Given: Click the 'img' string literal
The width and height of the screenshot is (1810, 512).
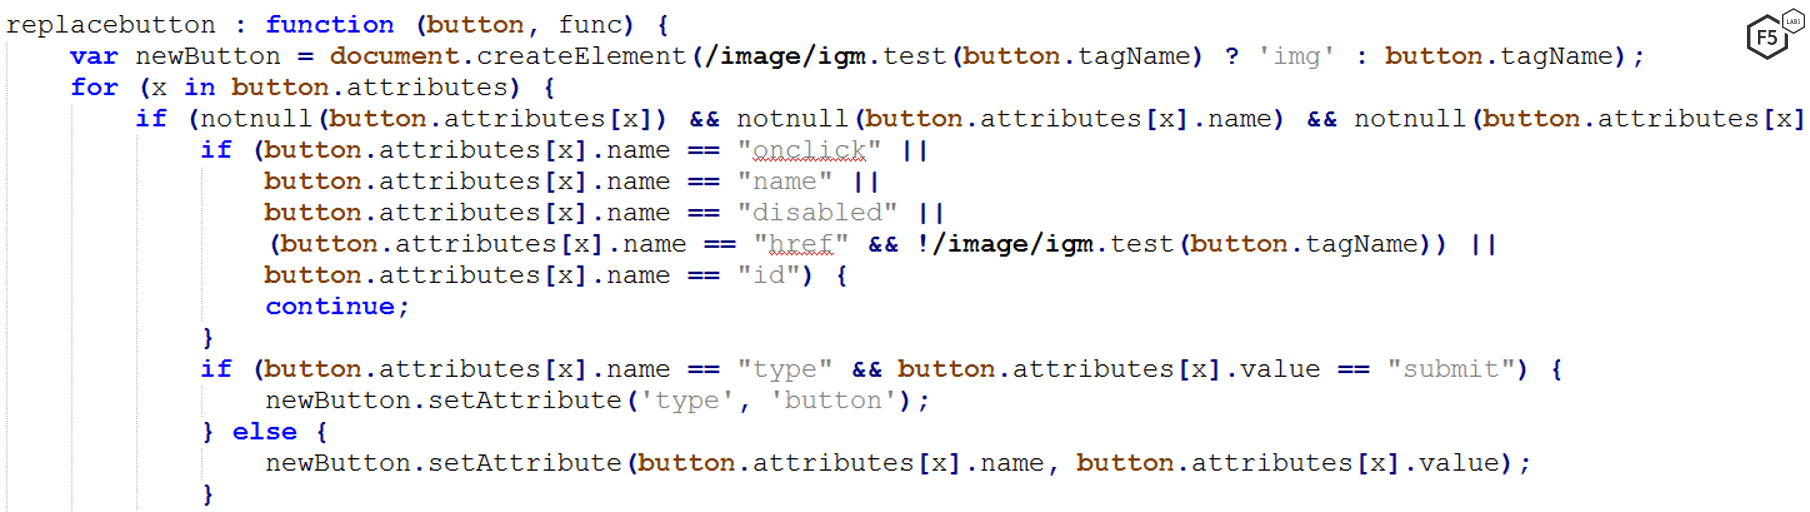Looking at the screenshot, I should tap(1296, 57).
